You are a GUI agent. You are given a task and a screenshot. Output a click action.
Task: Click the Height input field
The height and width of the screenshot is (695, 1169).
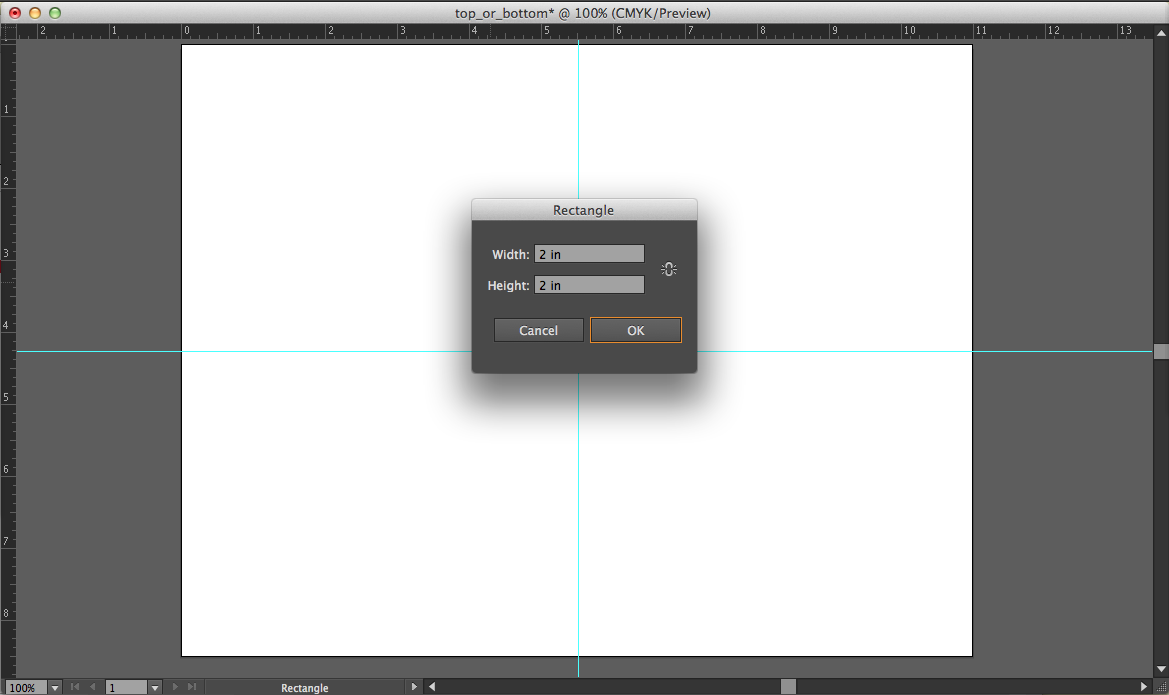589,285
